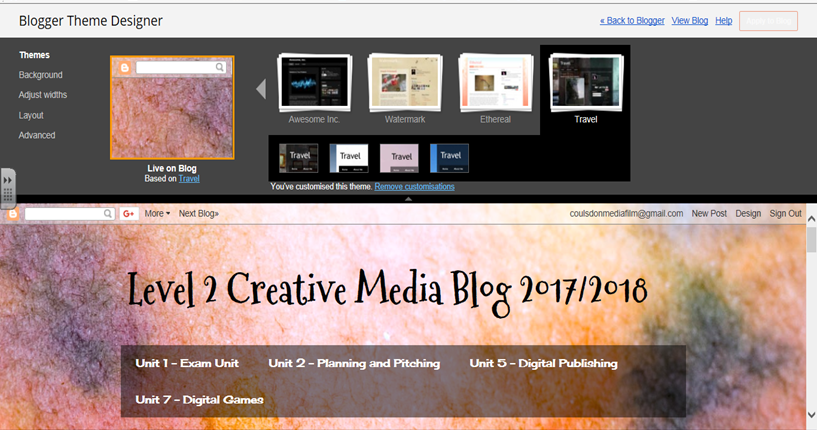Collapse the designer panel with the up arrow
This screenshot has height=430, width=817.
coord(408,199)
